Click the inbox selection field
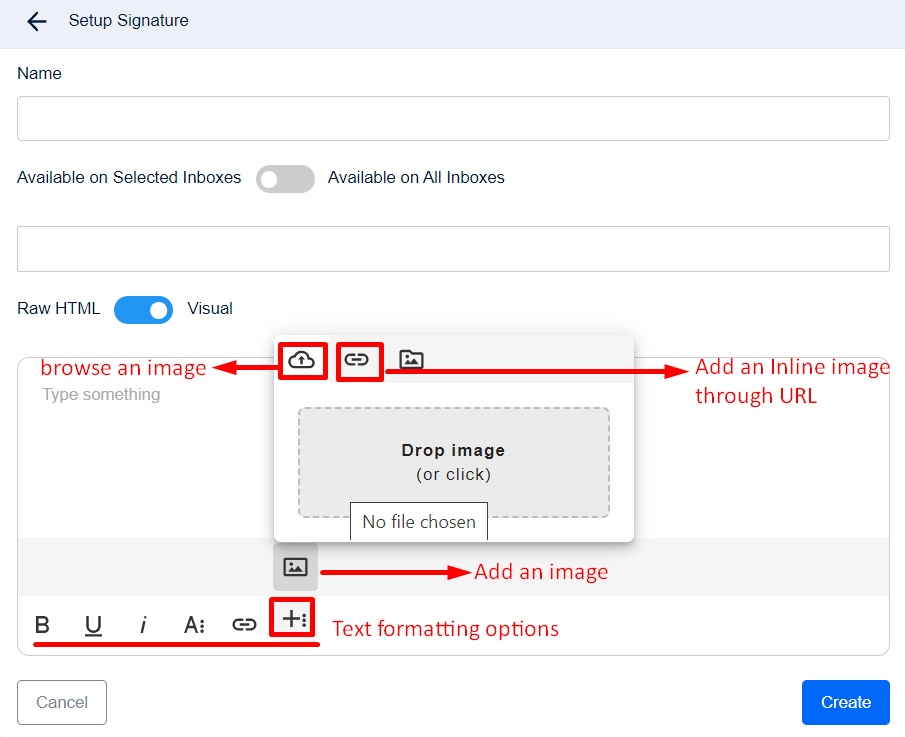905x737 pixels. pos(453,249)
